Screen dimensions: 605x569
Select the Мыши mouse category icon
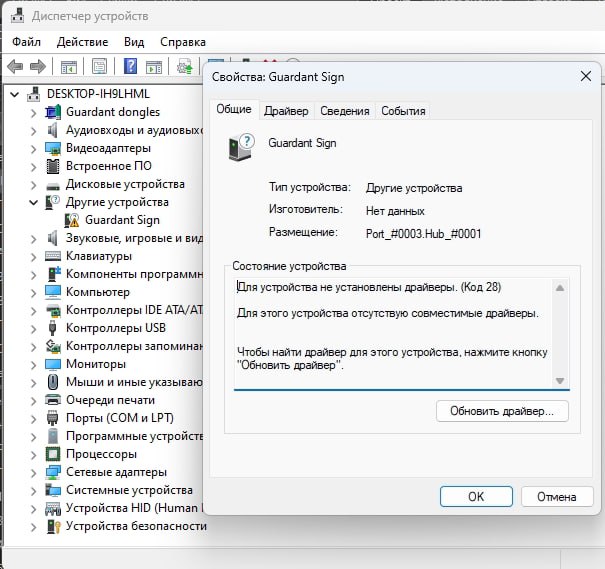tap(53, 382)
